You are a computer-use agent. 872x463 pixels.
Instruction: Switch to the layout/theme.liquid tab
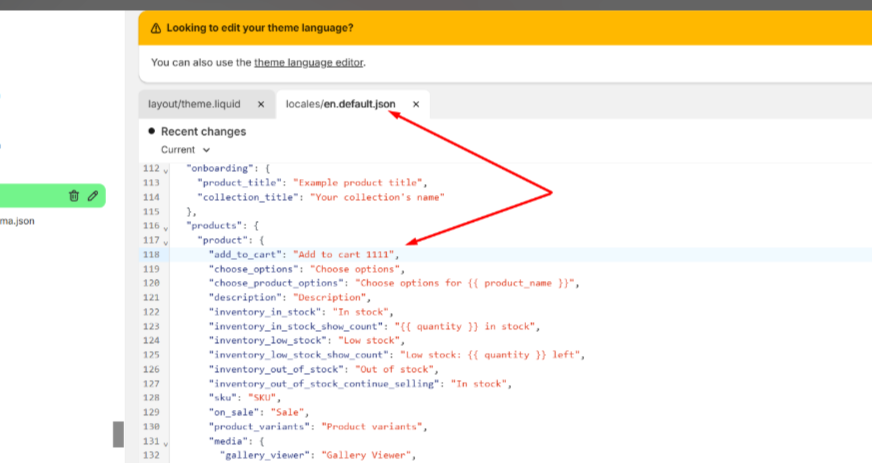194,104
